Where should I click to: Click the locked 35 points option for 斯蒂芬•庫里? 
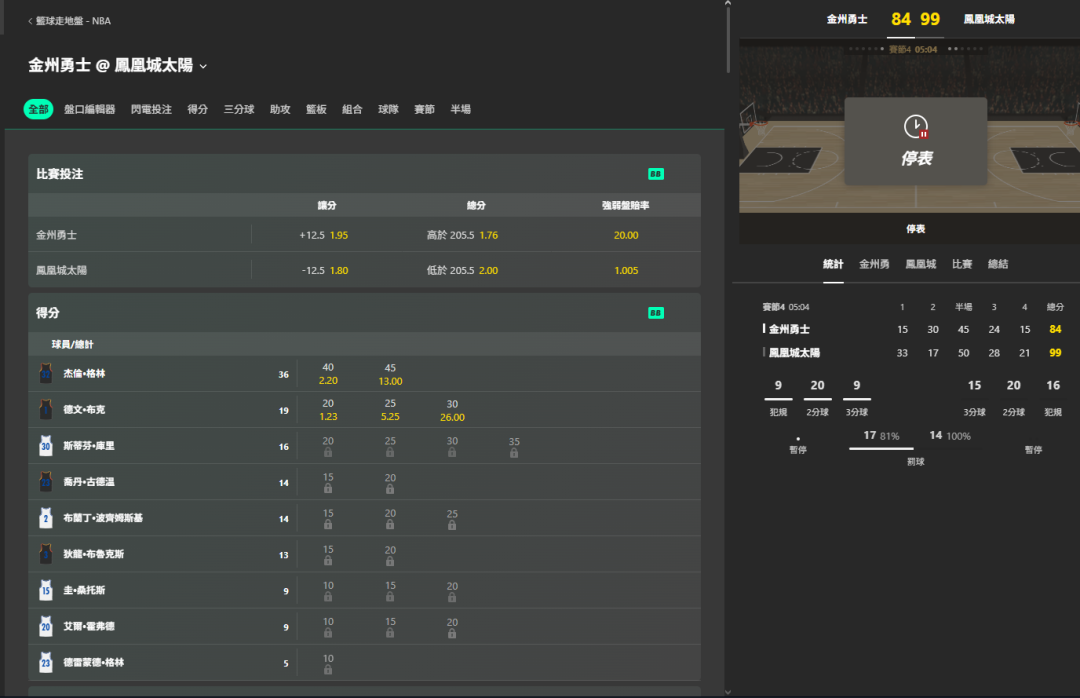(x=514, y=446)
